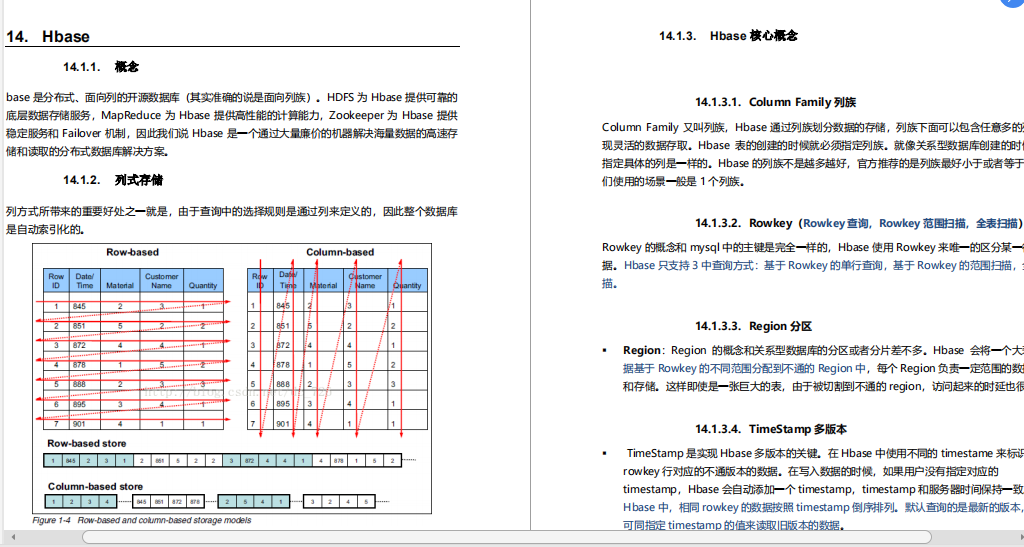
Task: Click the "Column-based store" label in the figure
Action: [x=95, y=486]
